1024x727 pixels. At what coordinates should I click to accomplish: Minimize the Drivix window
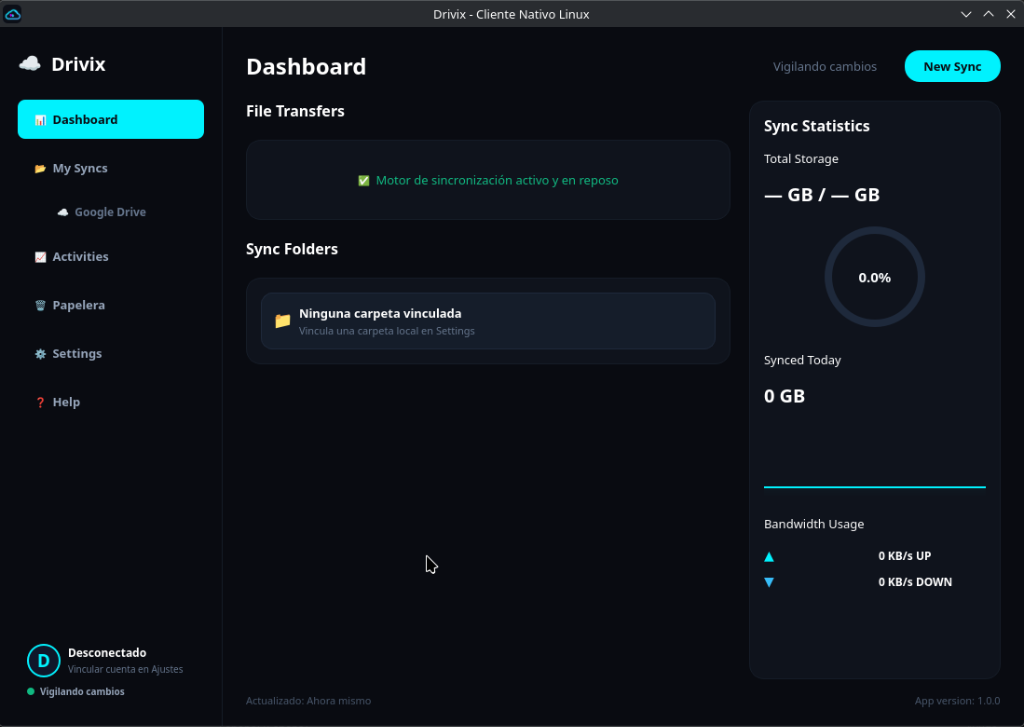tap(966, 14)
